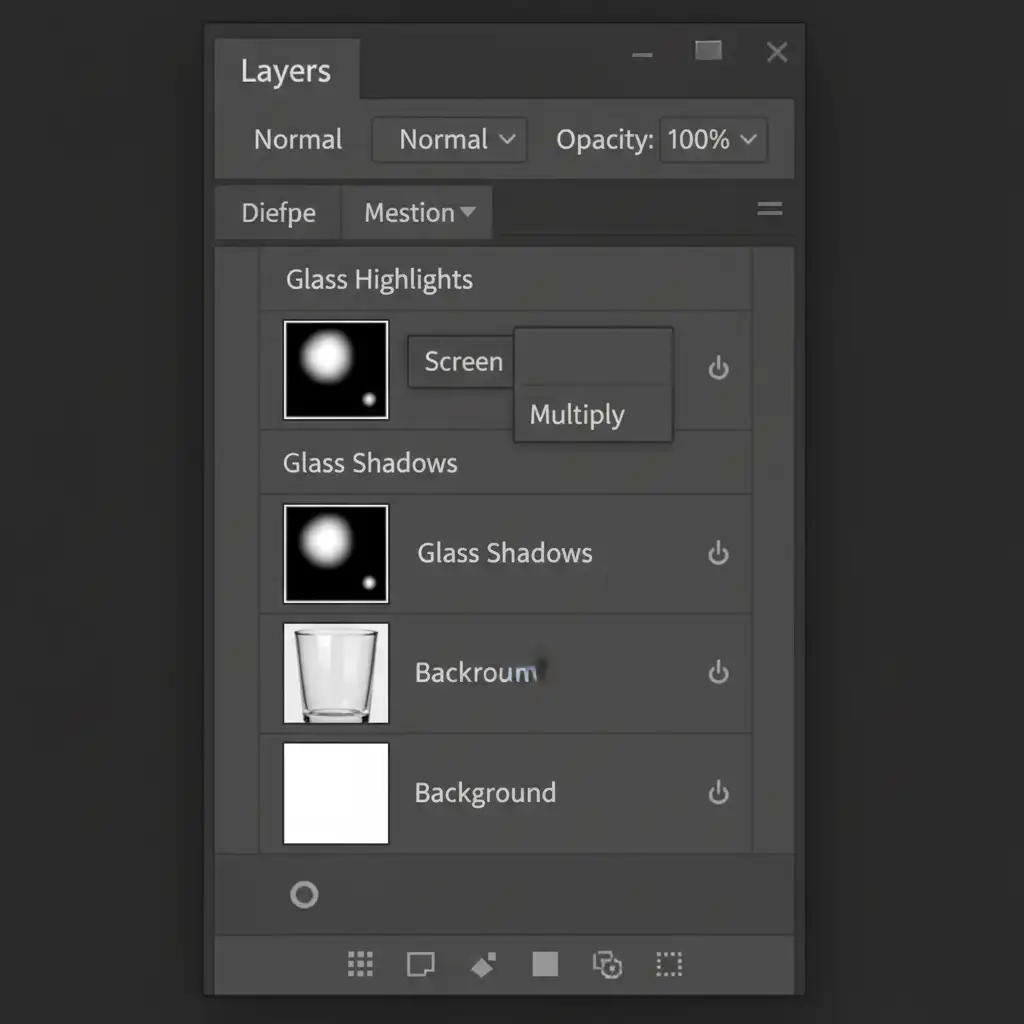
Task: Click the Screen blend mode button
Action: [x=462, y=362]
